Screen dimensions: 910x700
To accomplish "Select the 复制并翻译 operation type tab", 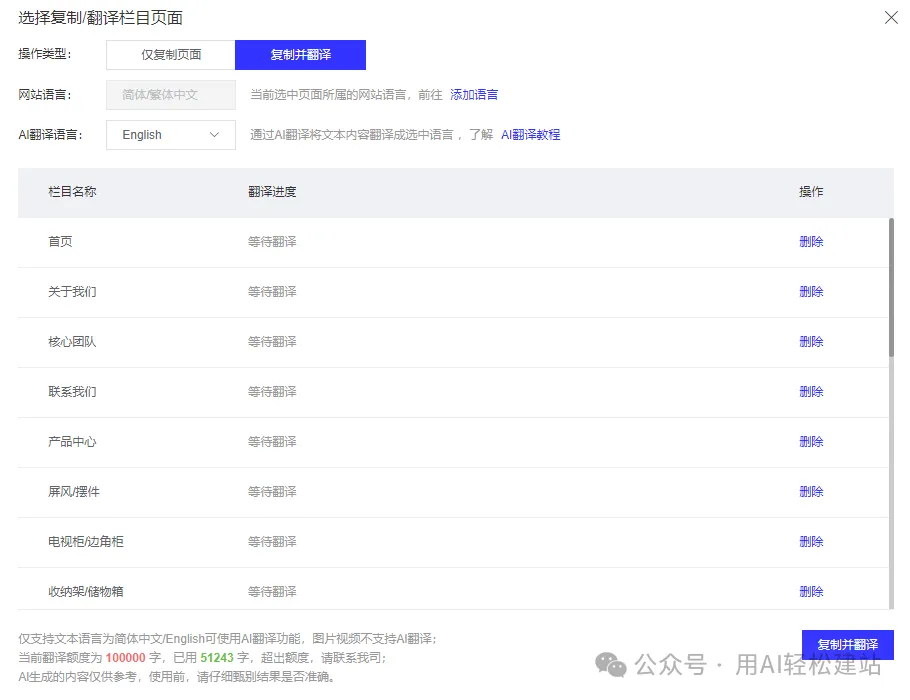I will (300, 55).
